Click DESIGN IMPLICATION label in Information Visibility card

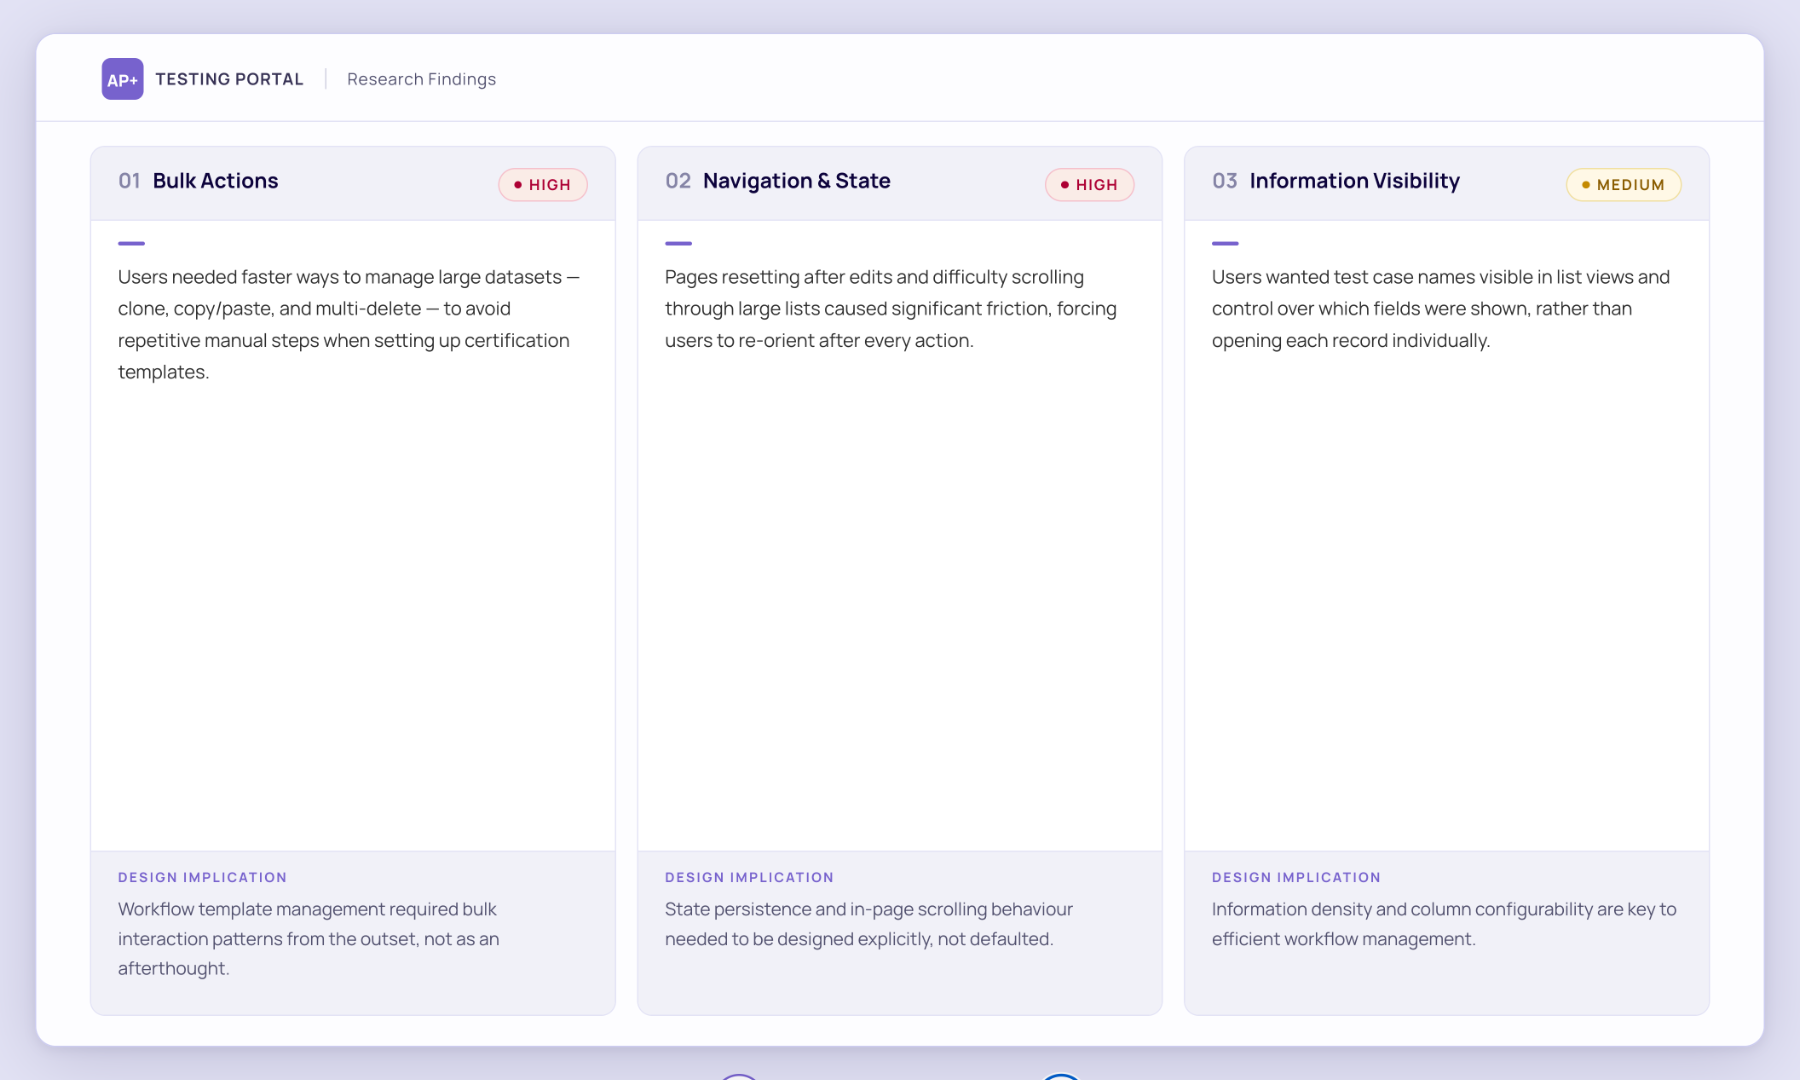pyautogui.click(x=1296, y=877)
